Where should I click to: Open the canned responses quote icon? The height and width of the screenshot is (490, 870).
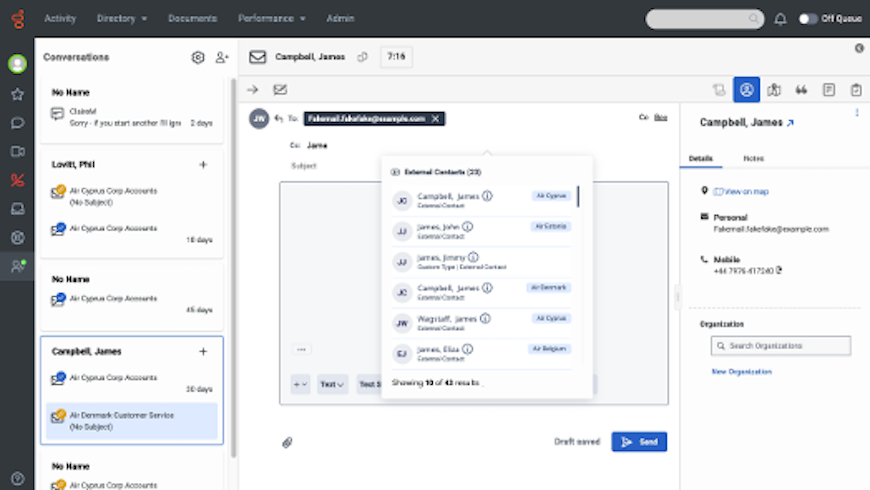(801, 90)
